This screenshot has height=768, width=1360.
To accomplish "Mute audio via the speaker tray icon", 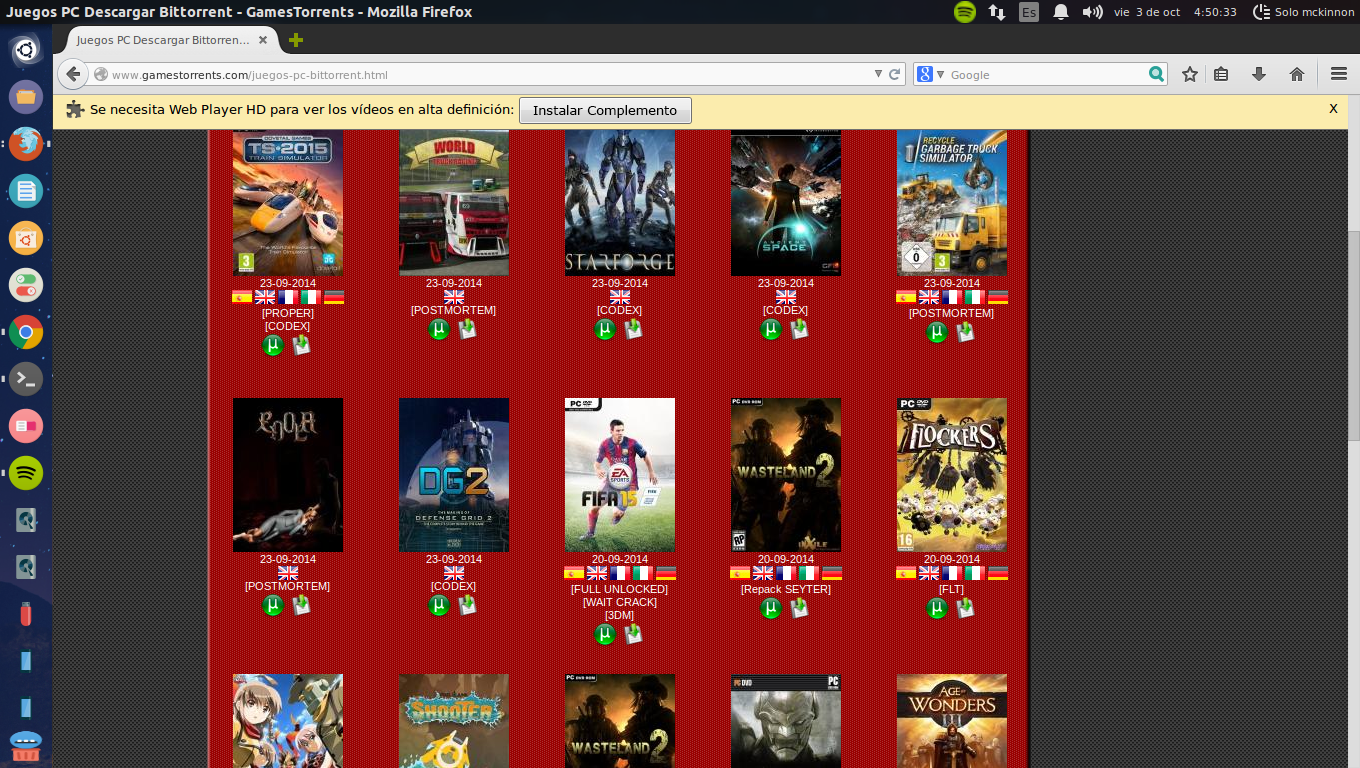I will (x=1092, y=13).
